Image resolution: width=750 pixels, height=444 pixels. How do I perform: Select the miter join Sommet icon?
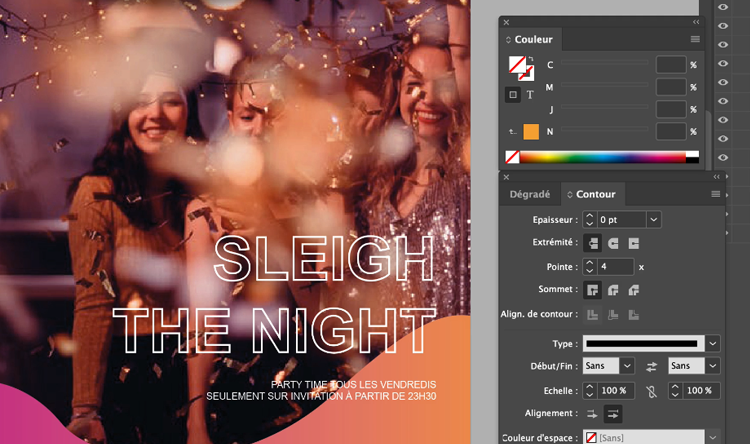[x=593, y=290]
